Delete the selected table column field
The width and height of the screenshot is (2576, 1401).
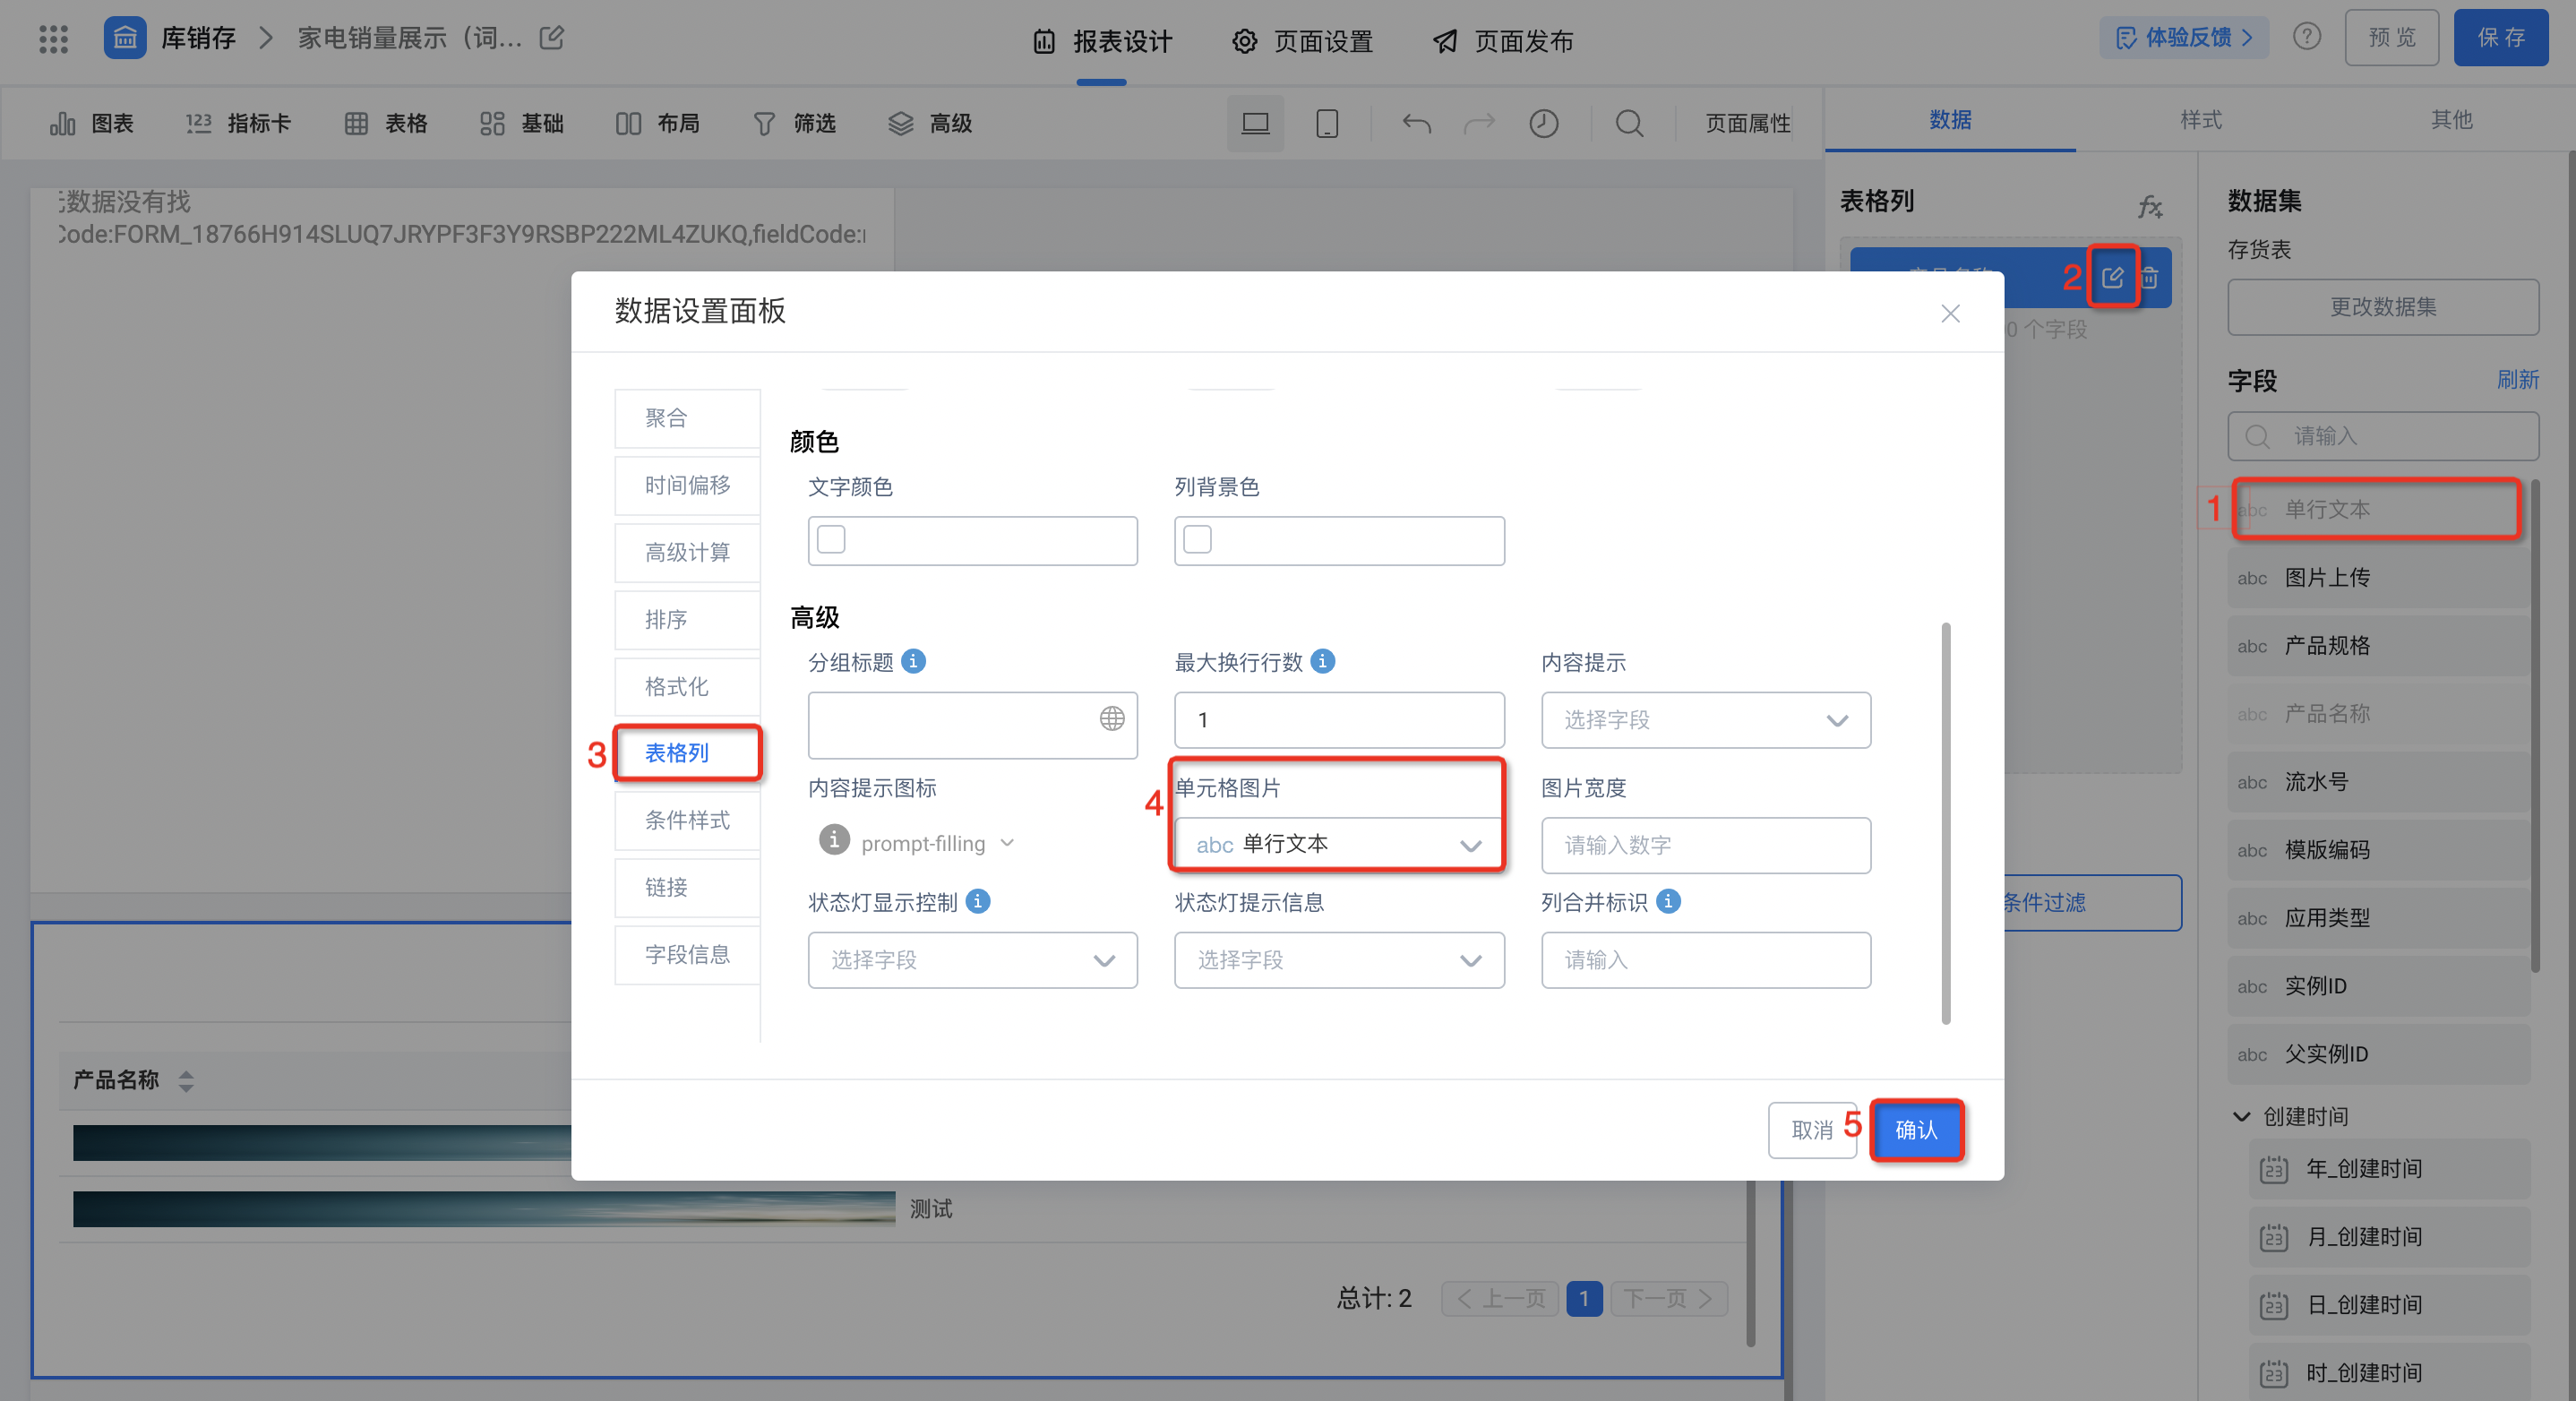pyautogui.click(x=2150, y=277)
